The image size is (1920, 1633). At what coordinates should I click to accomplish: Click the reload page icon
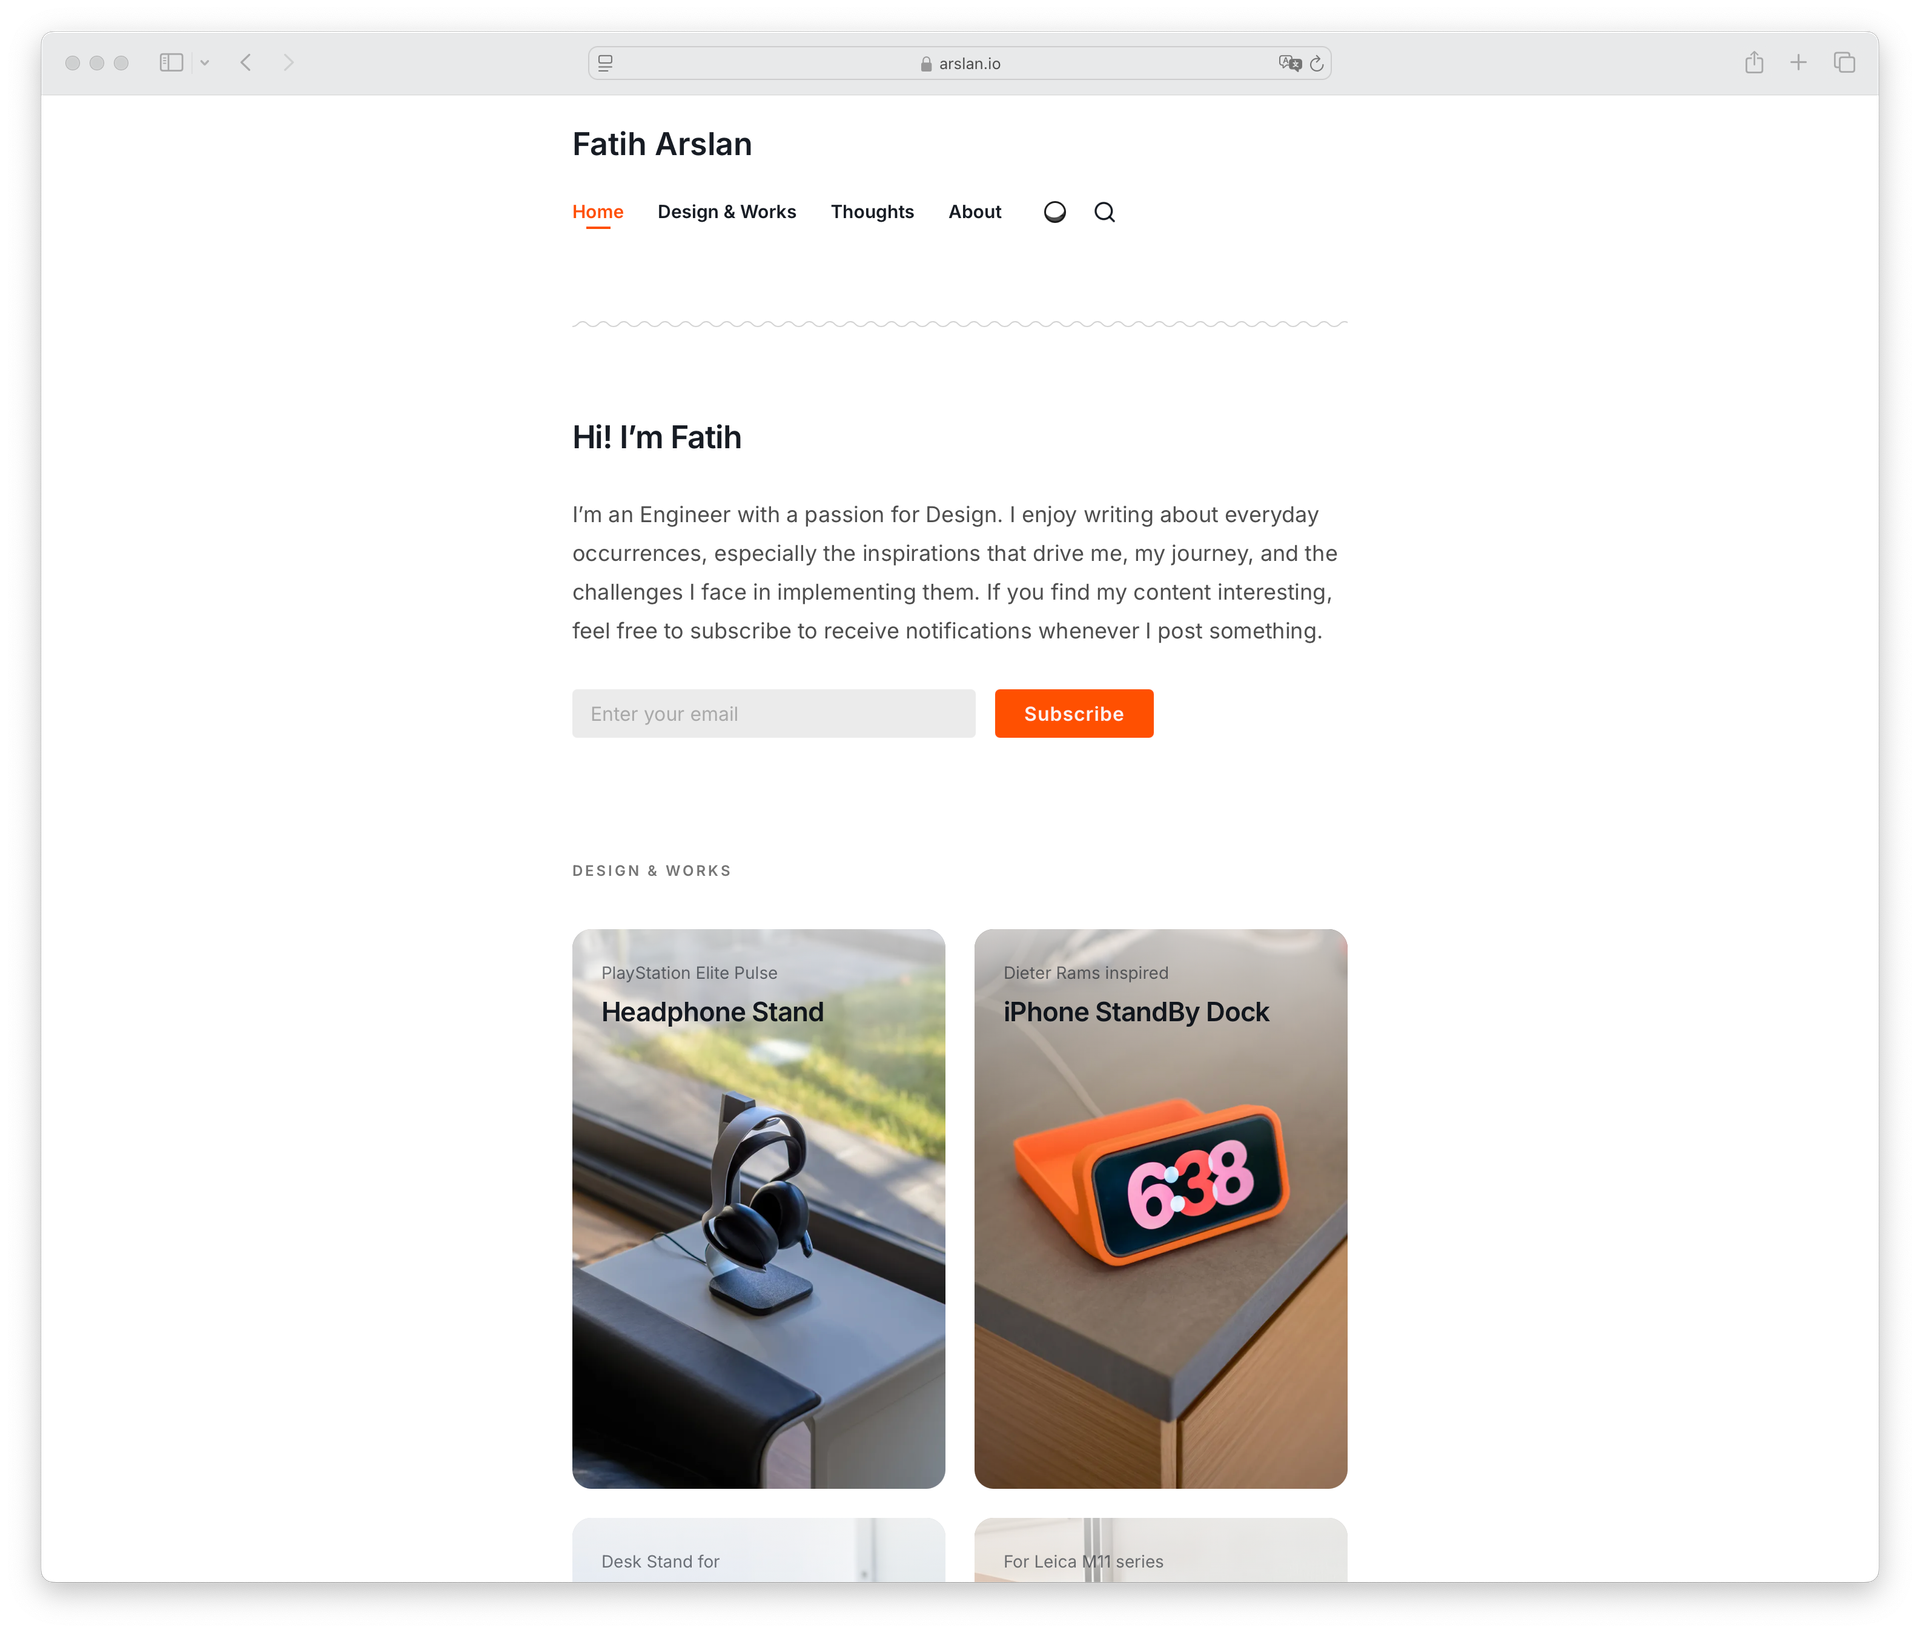coord(1319,63)
